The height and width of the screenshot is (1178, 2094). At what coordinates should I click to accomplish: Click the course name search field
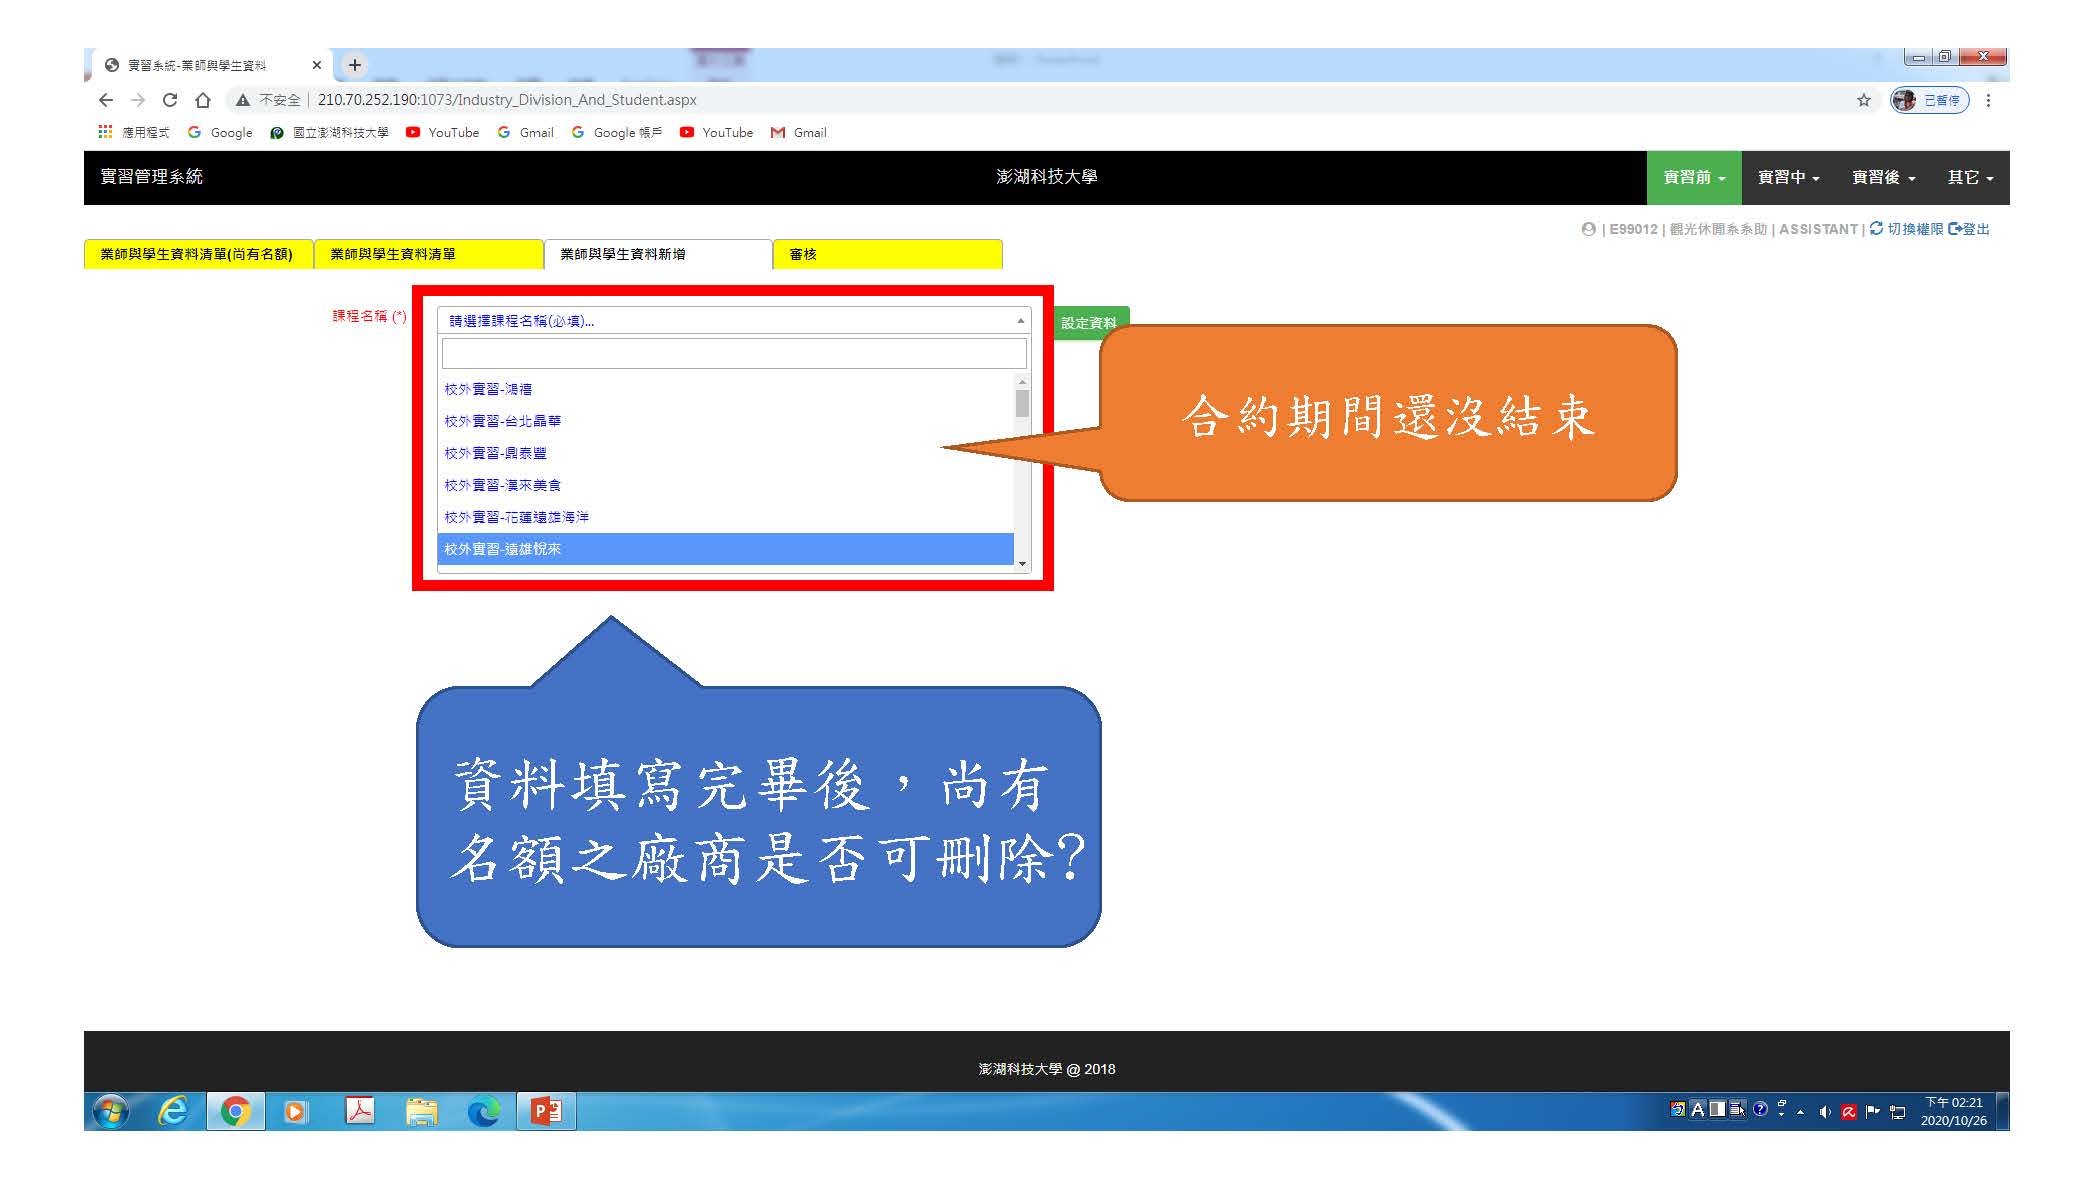coord(734,353)
